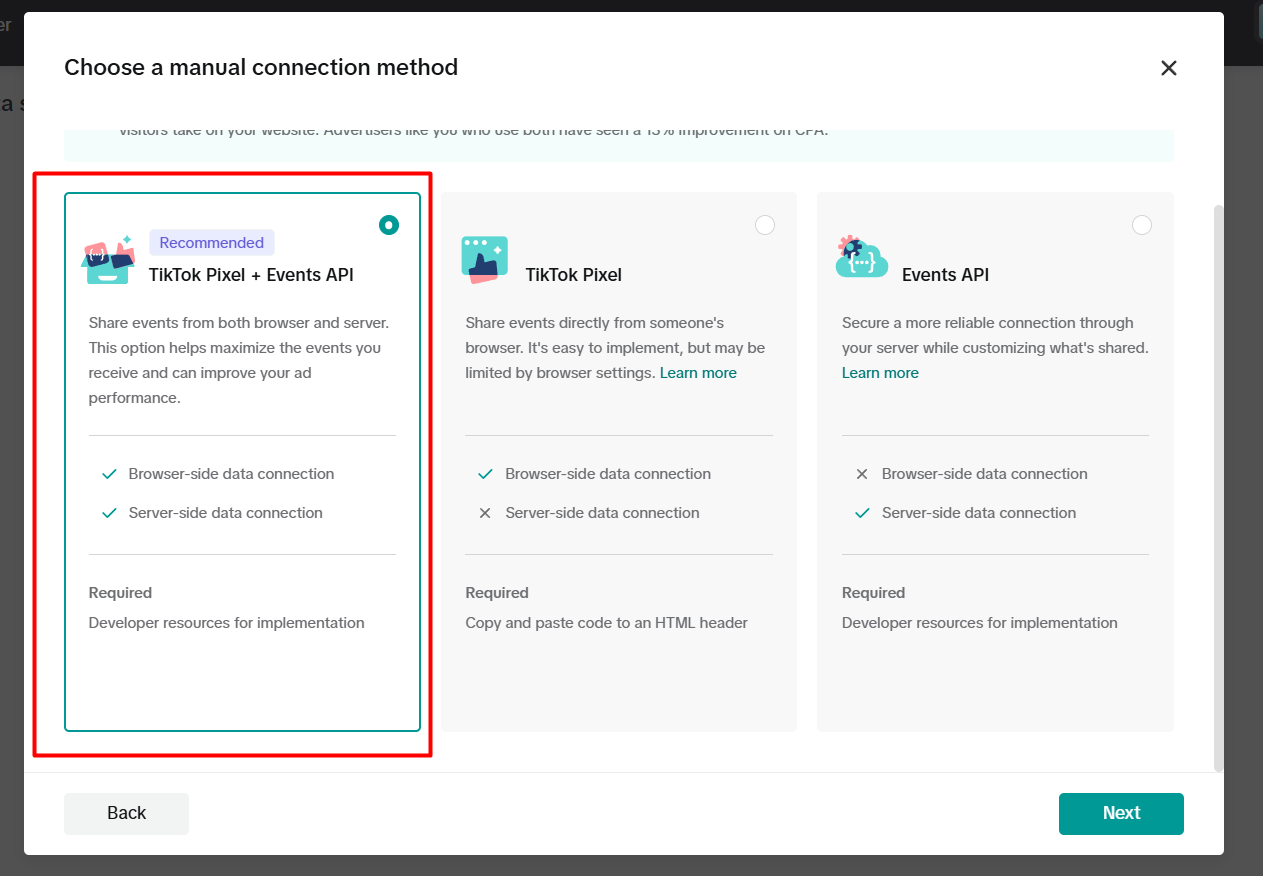Select the TikTok Pixel radio button
Screen dimensions: 1263x876
(x=765, y=225)
